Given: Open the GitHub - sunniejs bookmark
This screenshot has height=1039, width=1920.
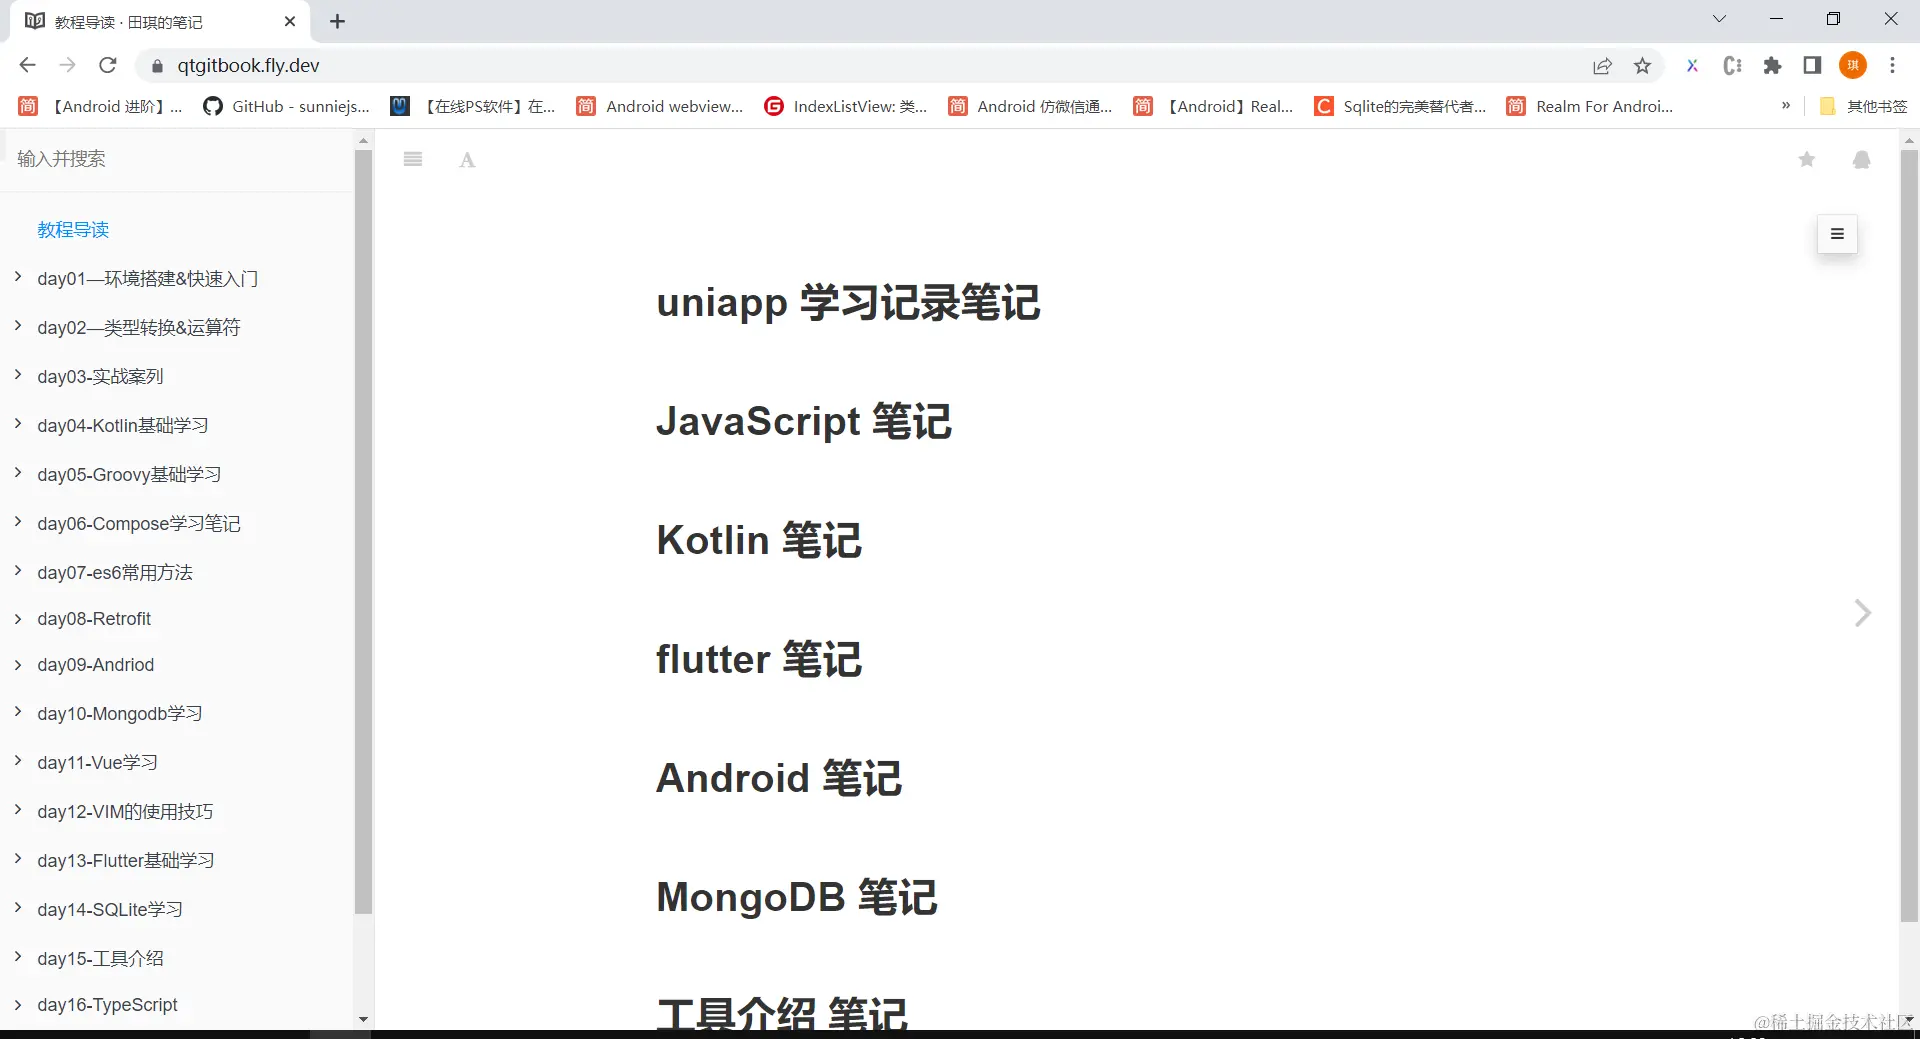Looking at the screenshot, I should coord(286,106).
